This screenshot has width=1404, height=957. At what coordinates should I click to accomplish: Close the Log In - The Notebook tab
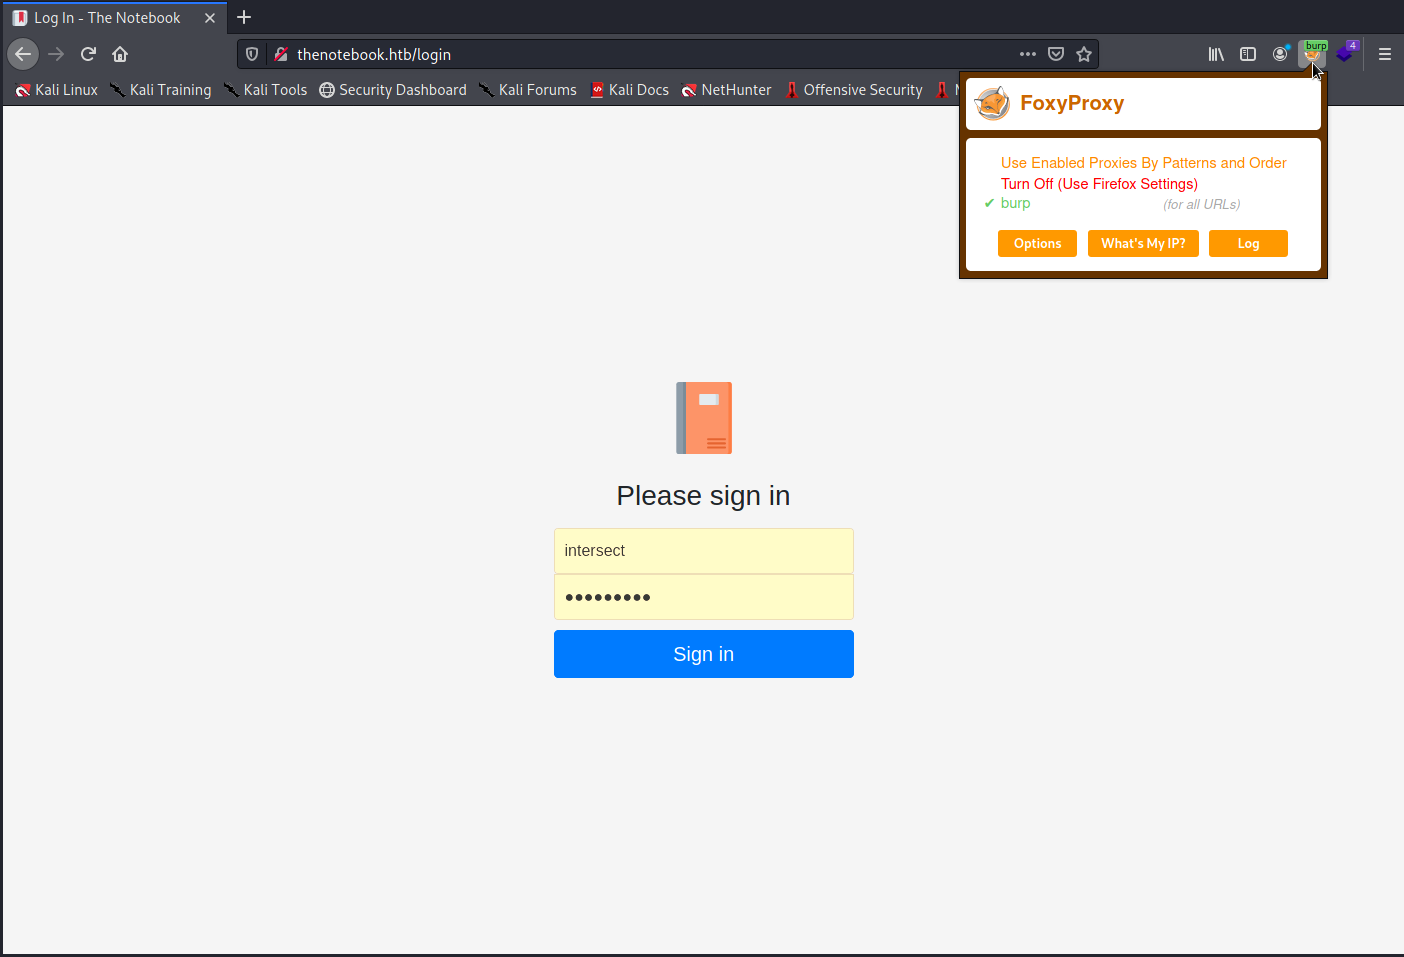pos(210,18)
